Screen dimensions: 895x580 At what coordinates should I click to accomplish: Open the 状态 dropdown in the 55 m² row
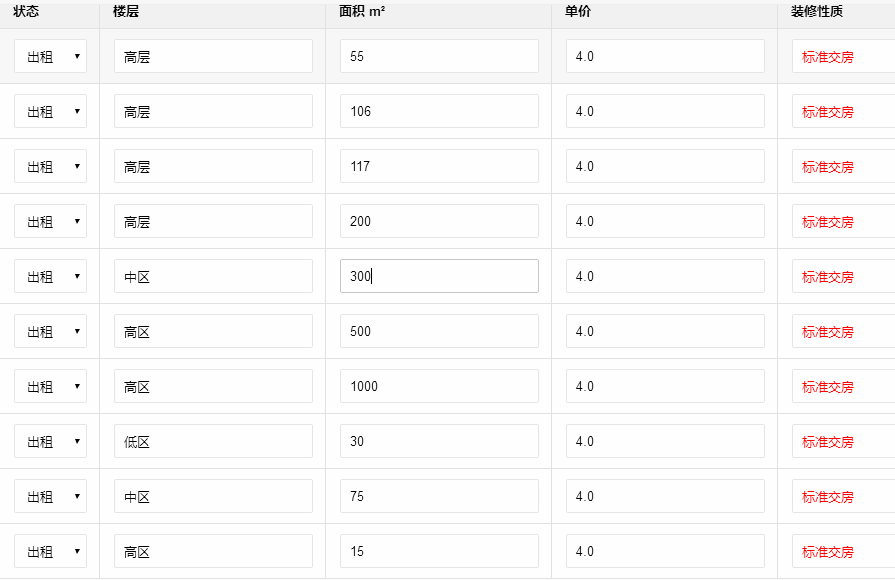coord(50,57)
